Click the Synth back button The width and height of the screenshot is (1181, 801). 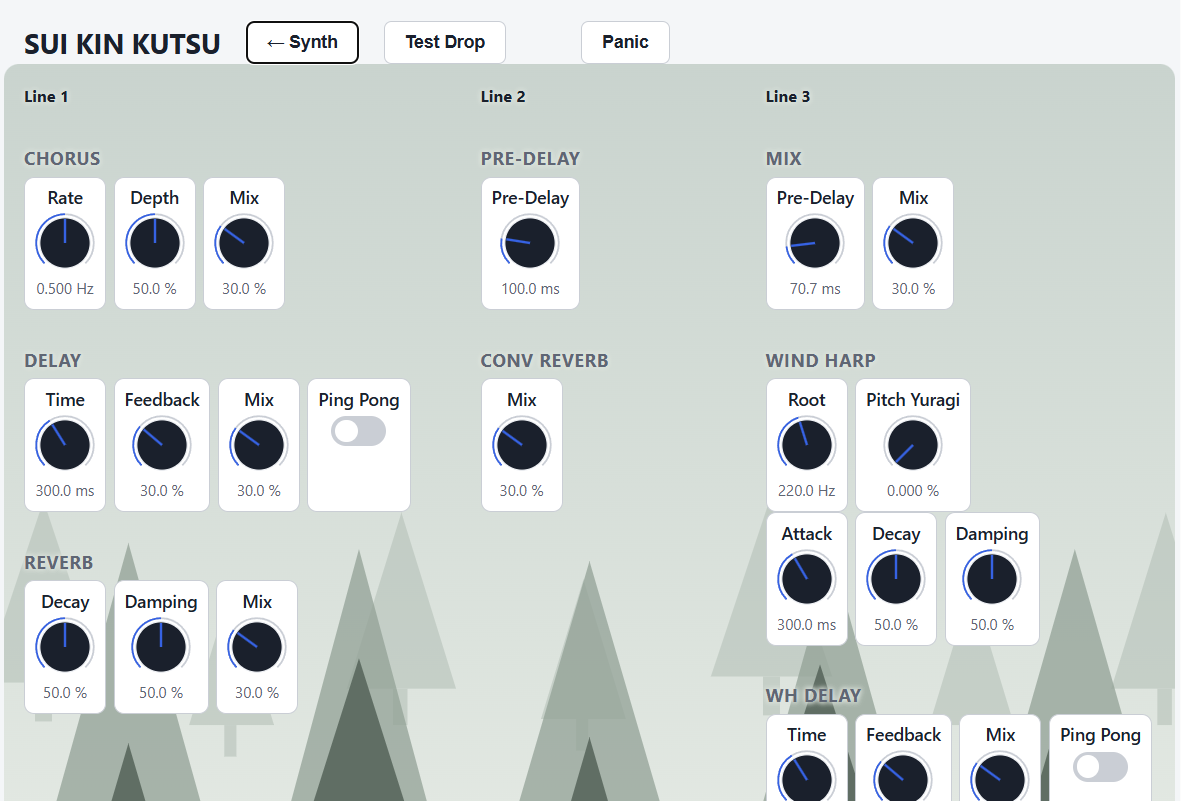tap(302, 42)
